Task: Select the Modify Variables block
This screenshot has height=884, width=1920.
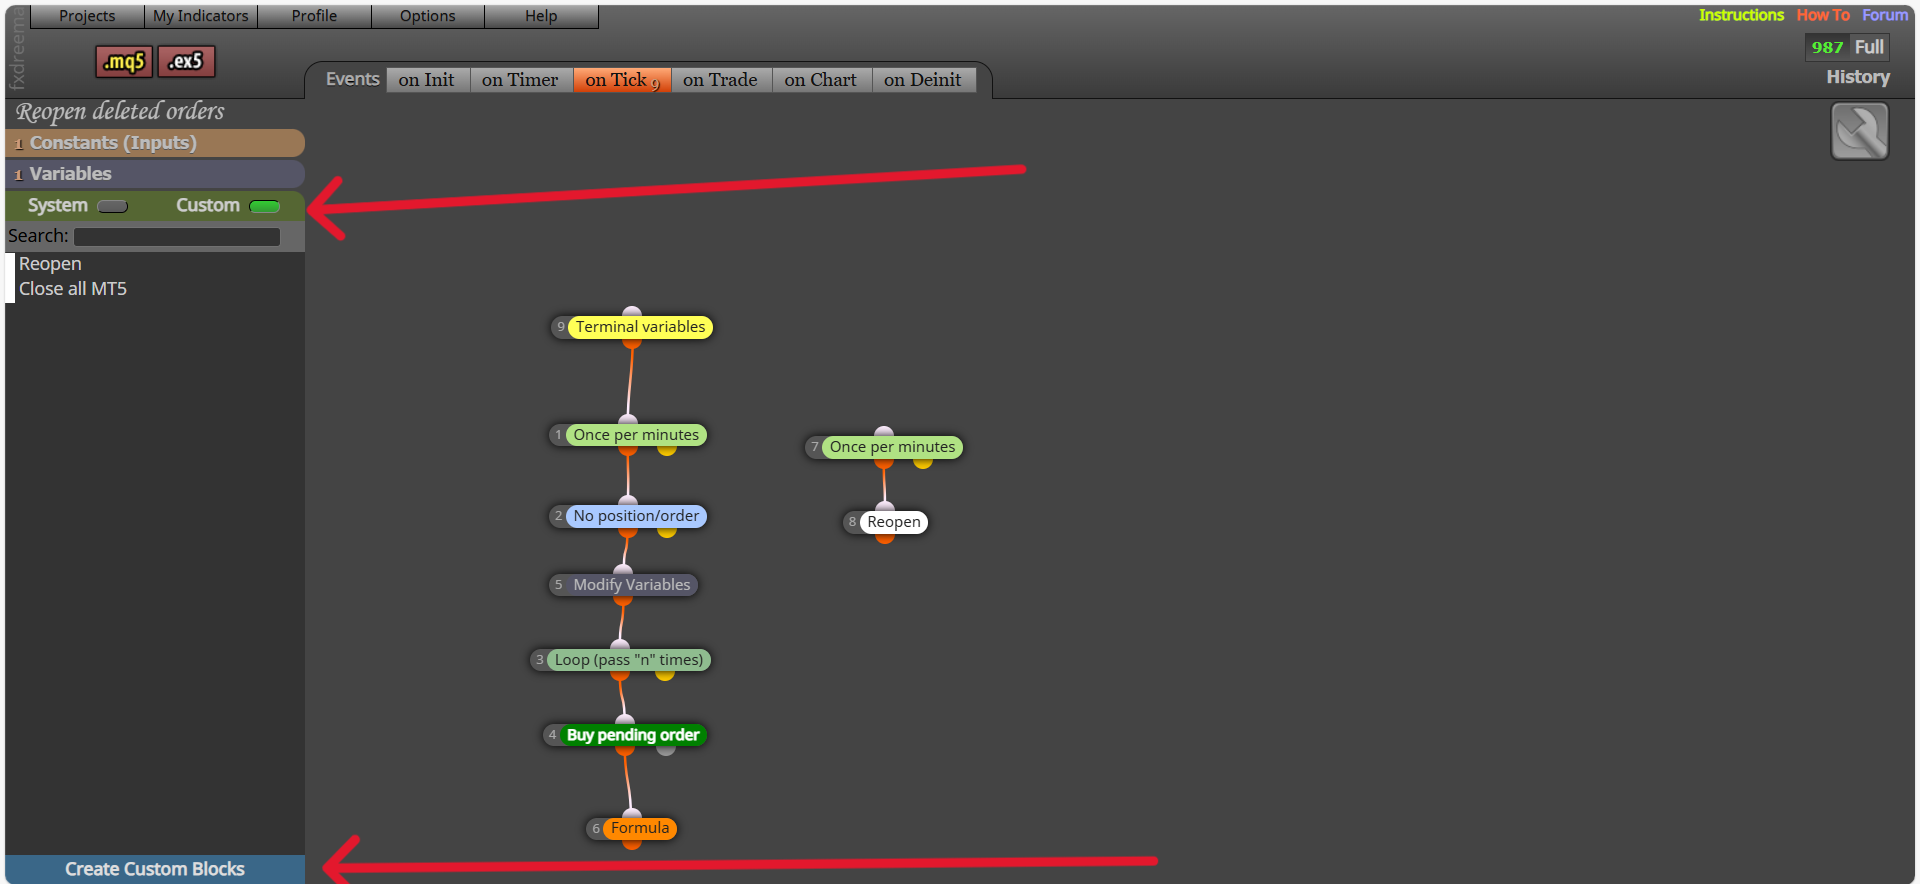Action: [631, 585]
